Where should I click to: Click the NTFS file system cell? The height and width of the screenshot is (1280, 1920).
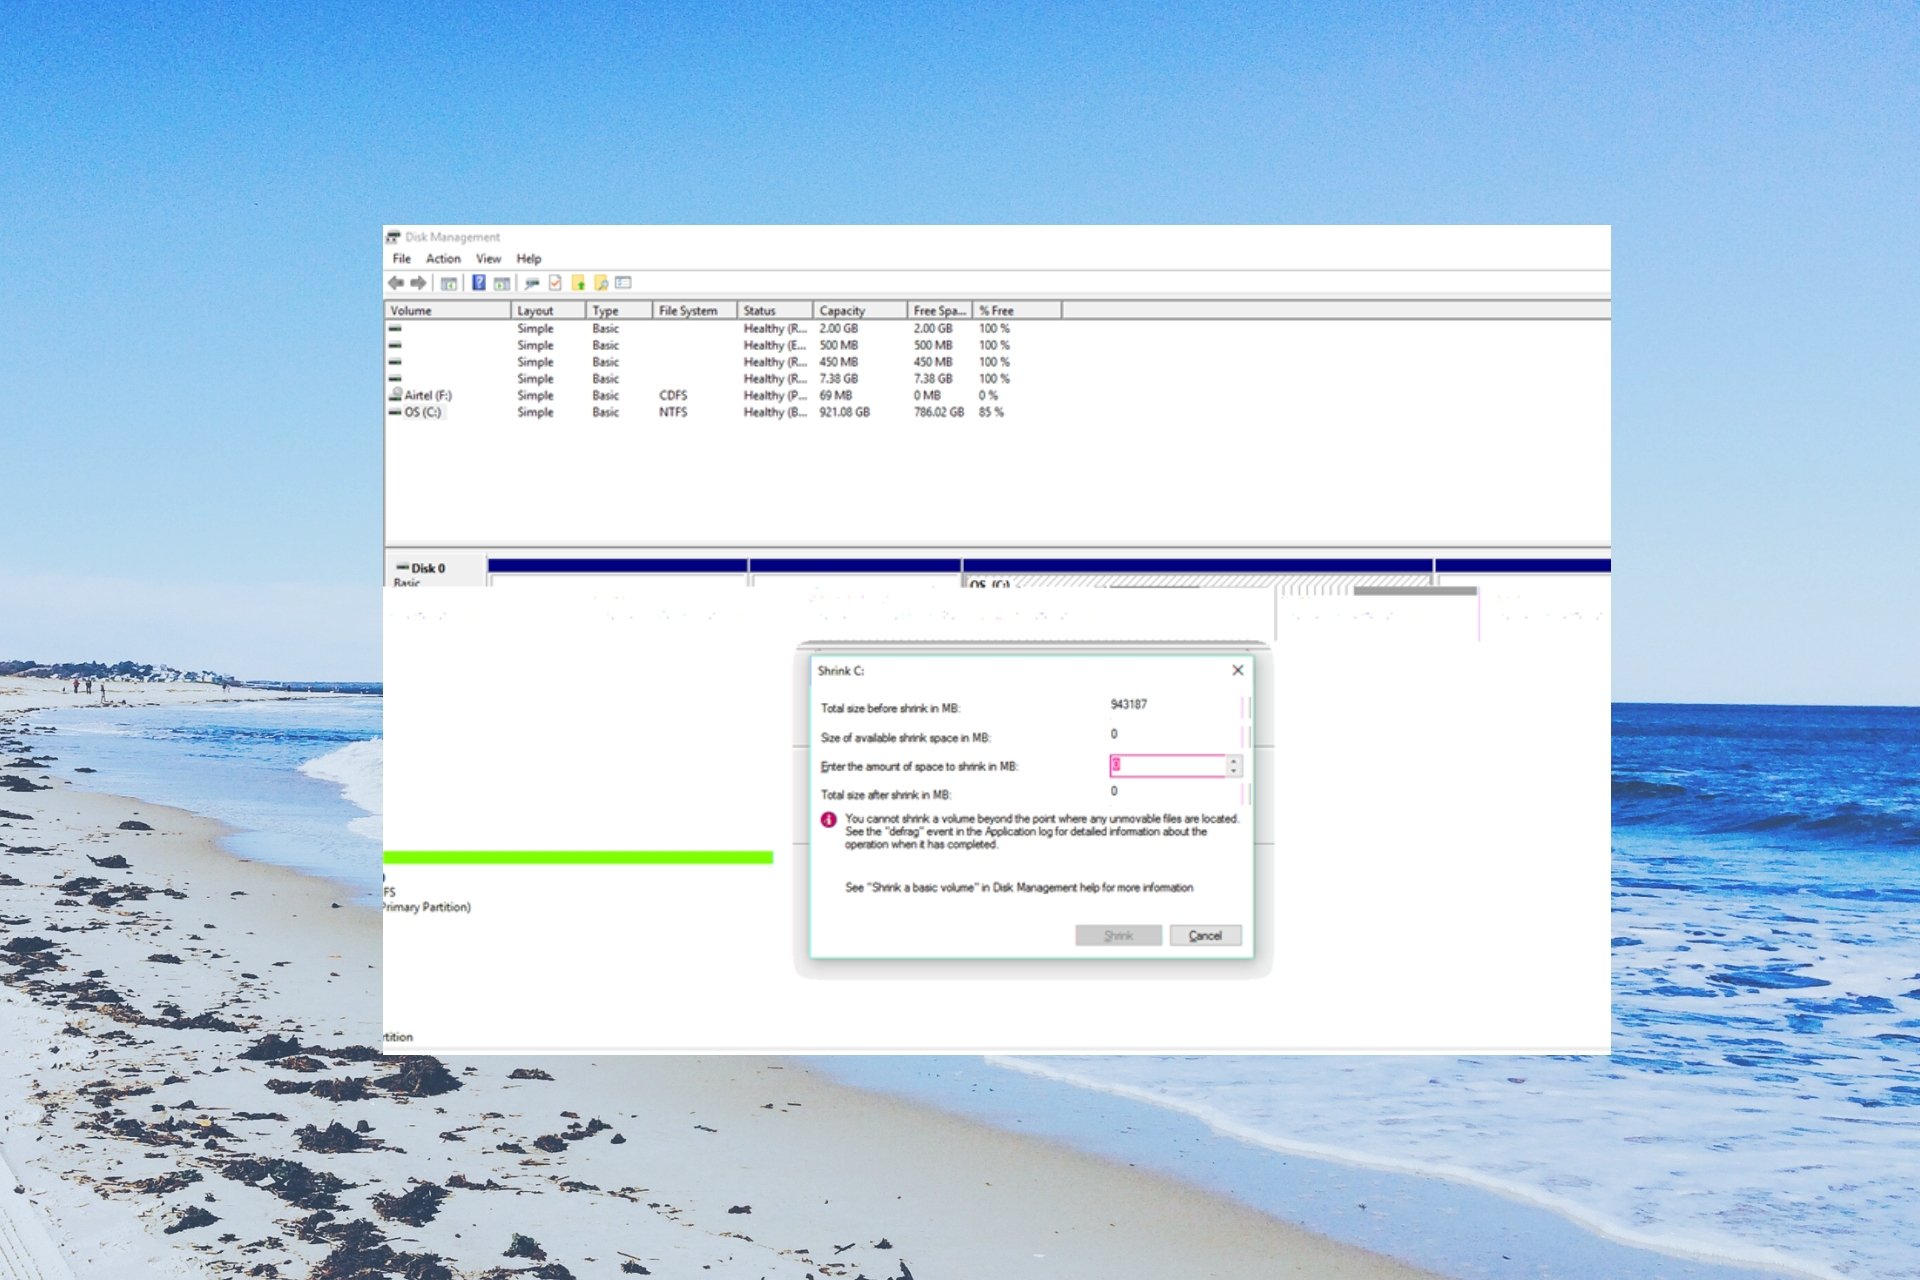pos(673,412)
